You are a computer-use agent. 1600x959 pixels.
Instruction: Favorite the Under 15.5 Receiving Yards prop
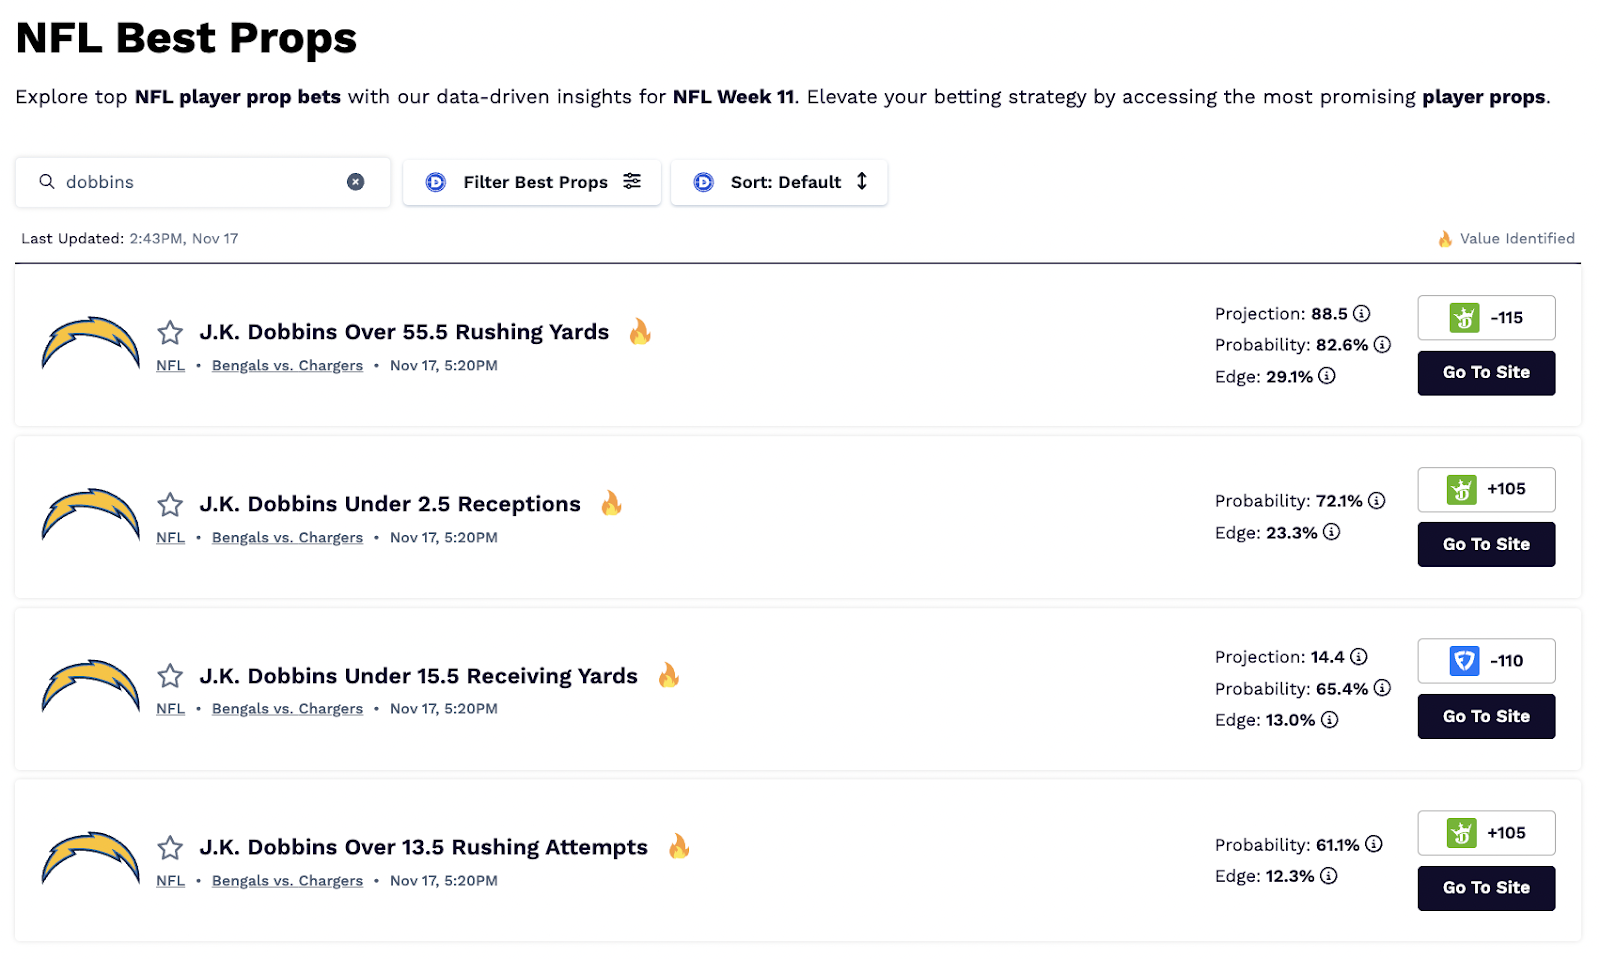[x=170, y=676]
